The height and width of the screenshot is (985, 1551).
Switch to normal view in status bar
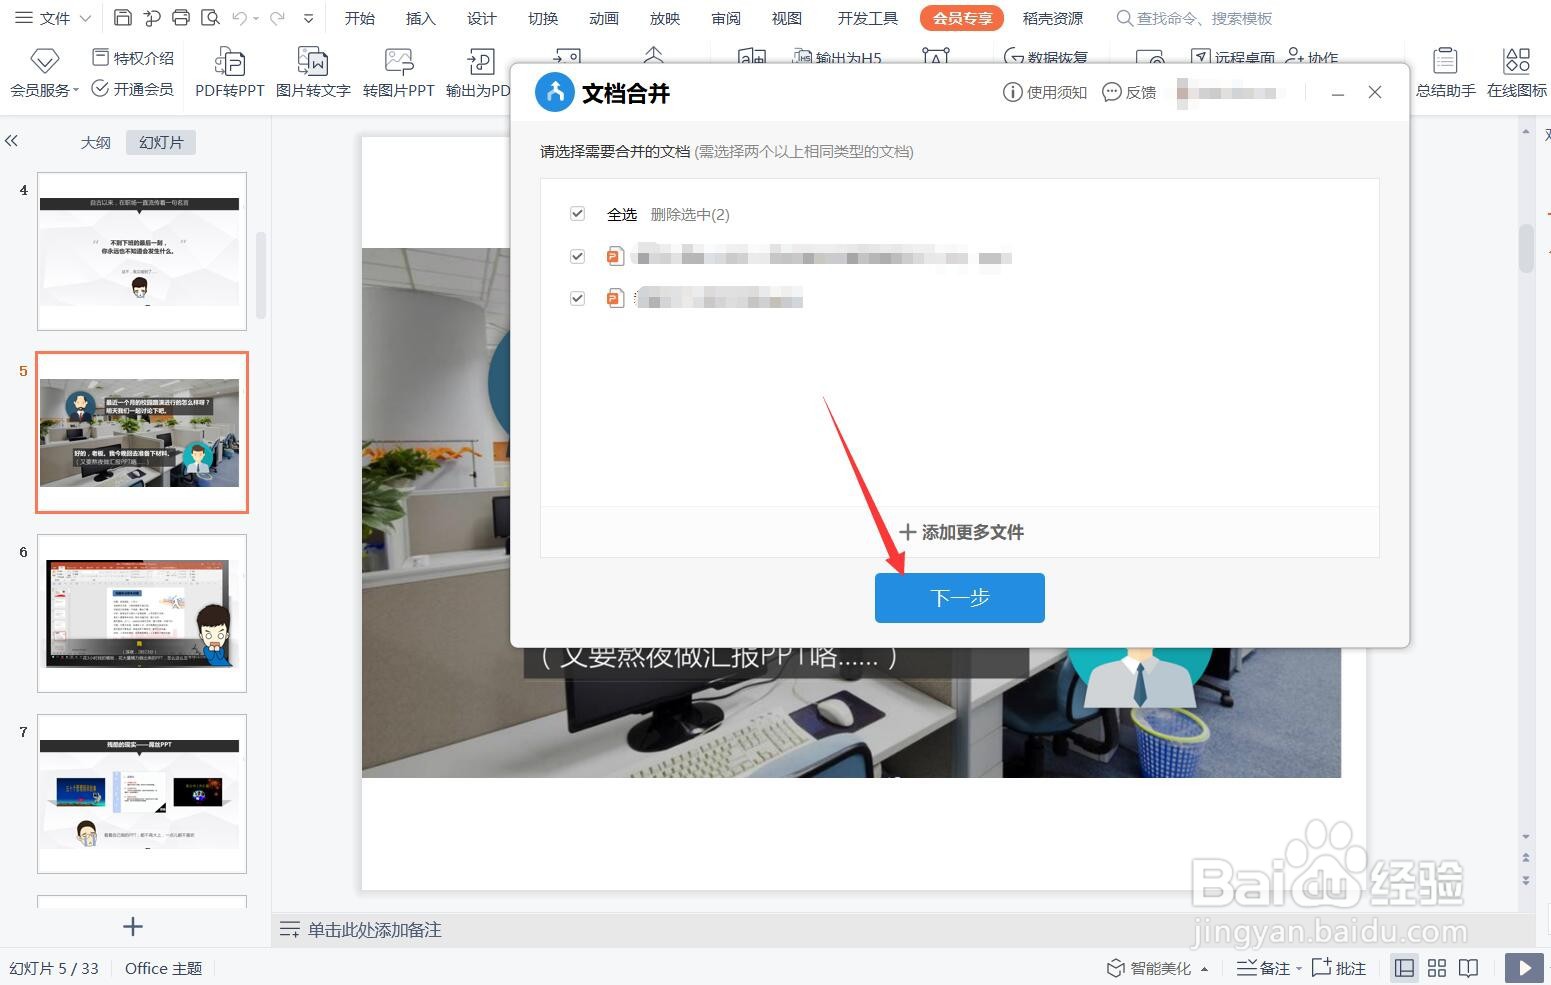click(x=1405, y=968)
